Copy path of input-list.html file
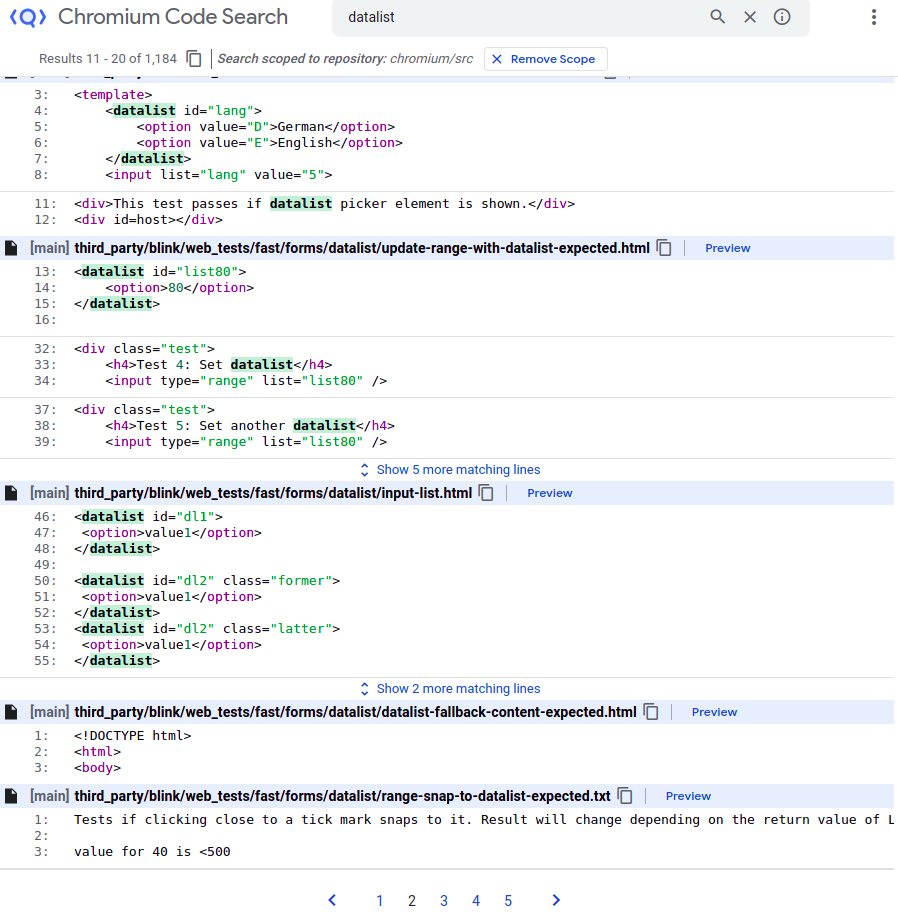 click(486, 493)
